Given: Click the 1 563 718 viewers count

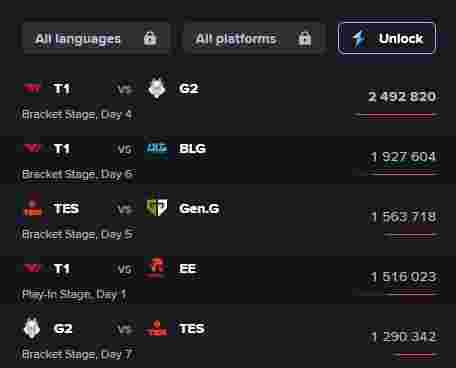Looking at the screenshot, I should coord(403,217).
